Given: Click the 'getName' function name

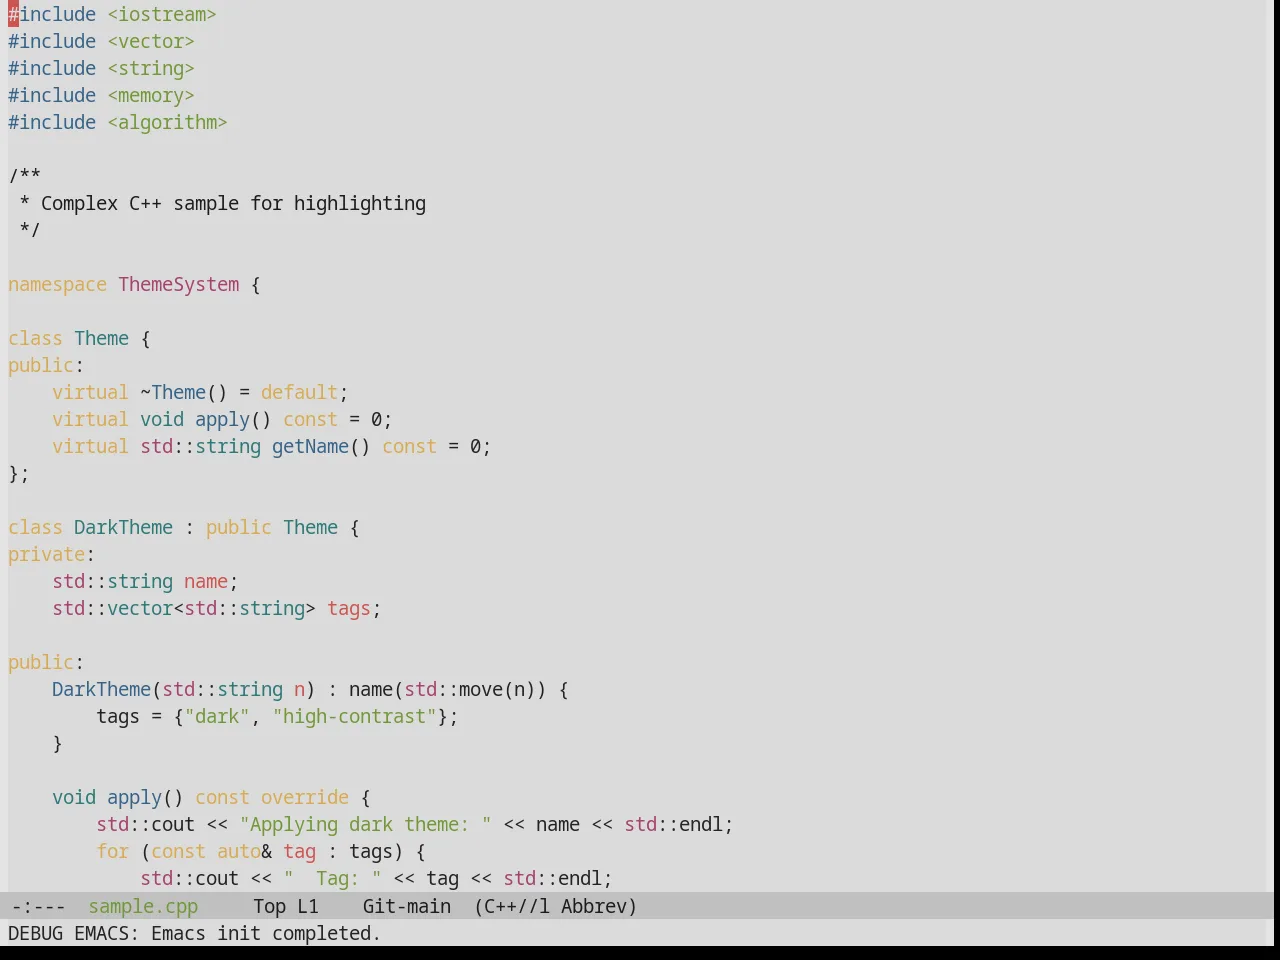Looking at the screenshot, I should [310, 446].
